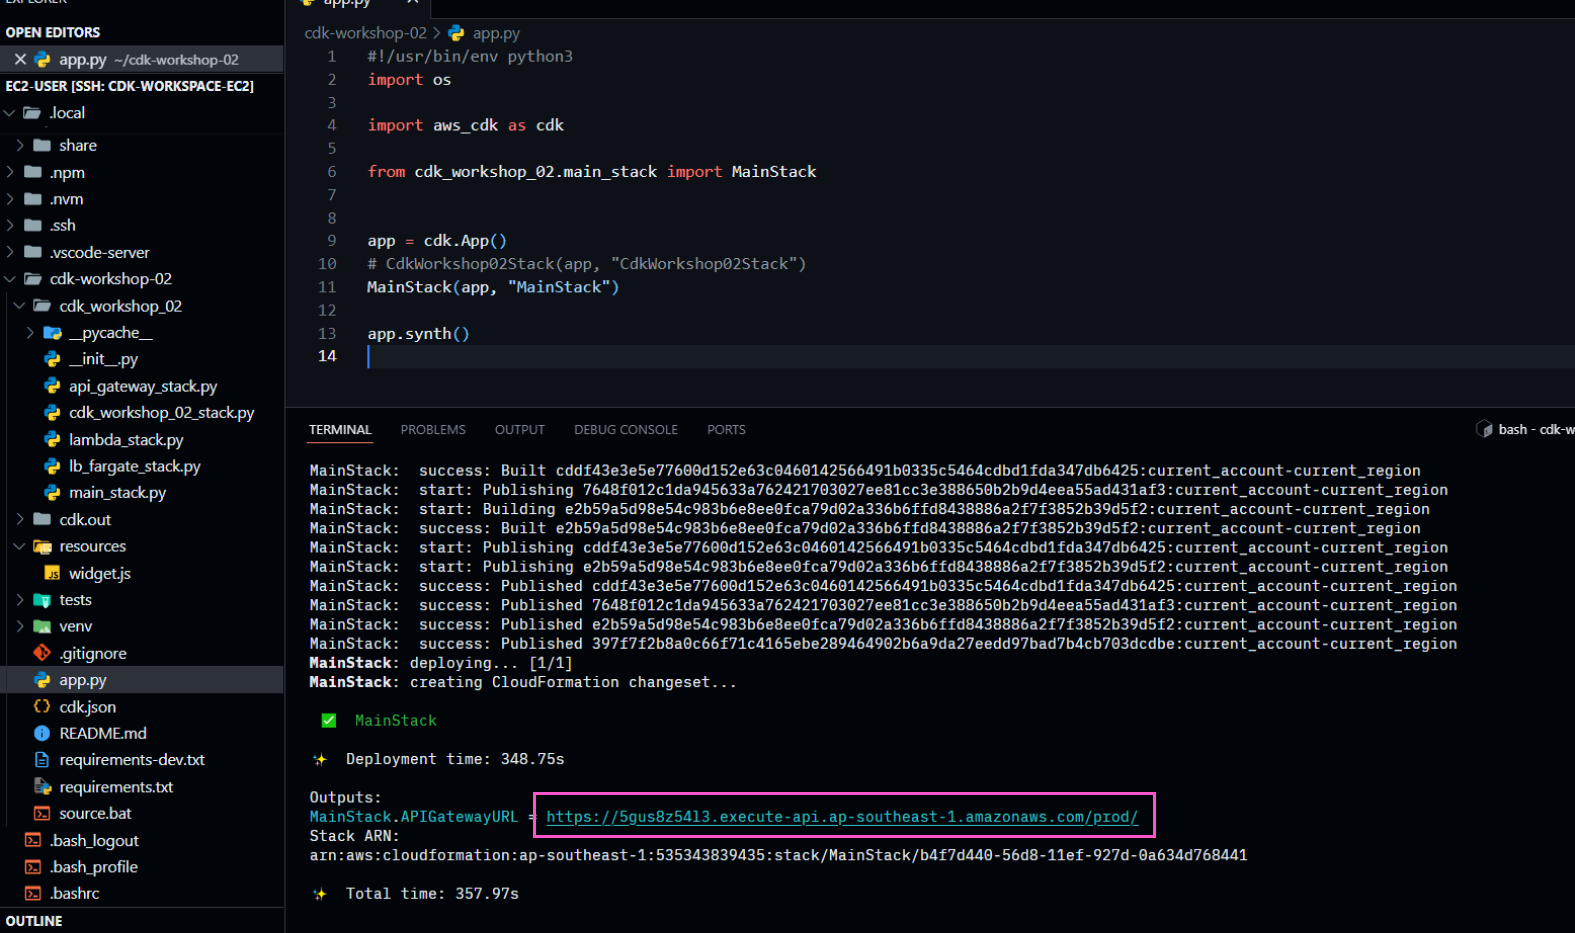
Task: Click the lb_fargate_stack.py Python icon
Action: tap(52, 466)
